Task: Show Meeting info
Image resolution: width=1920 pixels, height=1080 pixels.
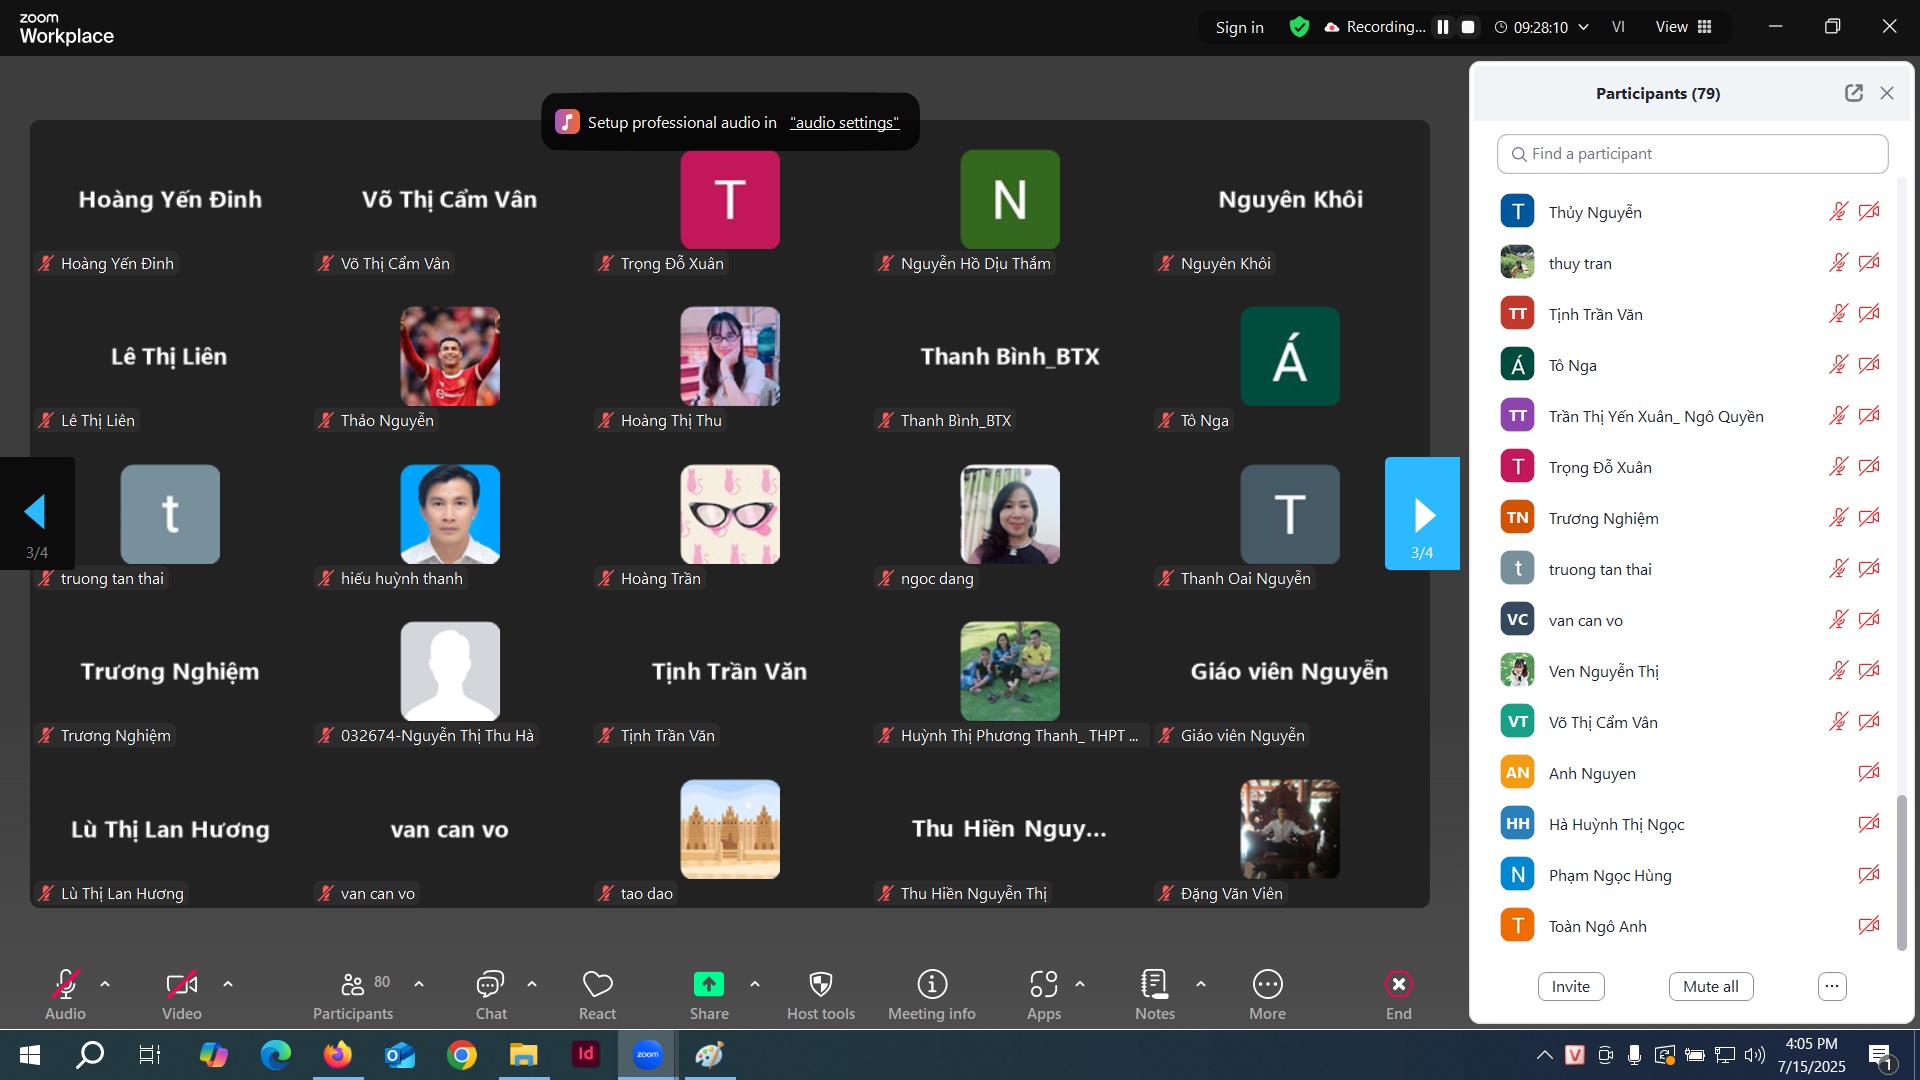Action: click(x=931, y=994)
